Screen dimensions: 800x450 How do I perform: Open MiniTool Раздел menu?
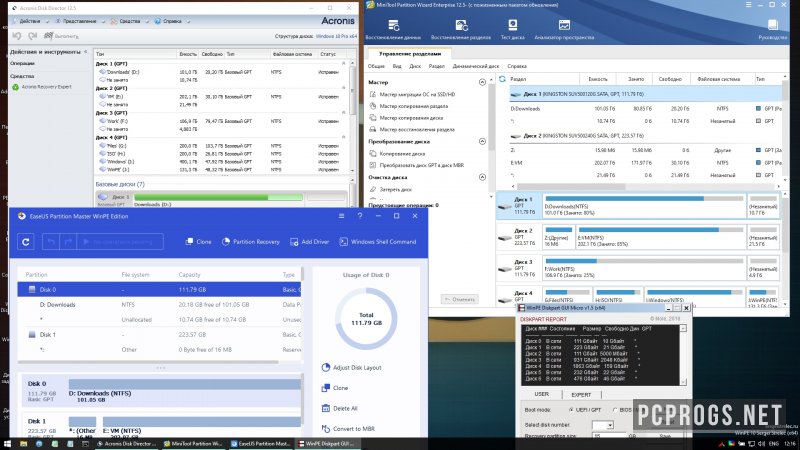pos(436,66)
